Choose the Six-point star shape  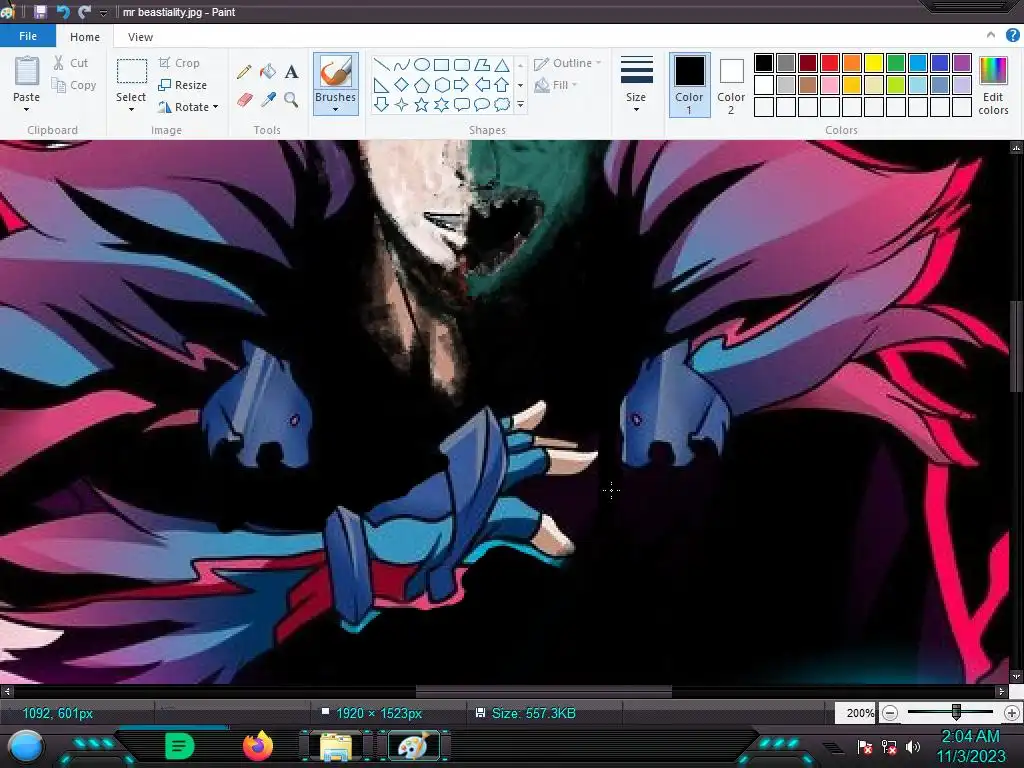tap(441, 104)
